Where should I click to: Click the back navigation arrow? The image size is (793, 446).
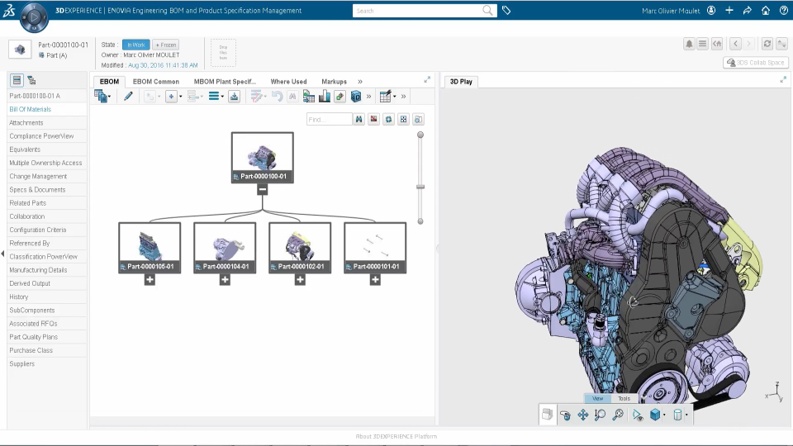coord(736,44)
